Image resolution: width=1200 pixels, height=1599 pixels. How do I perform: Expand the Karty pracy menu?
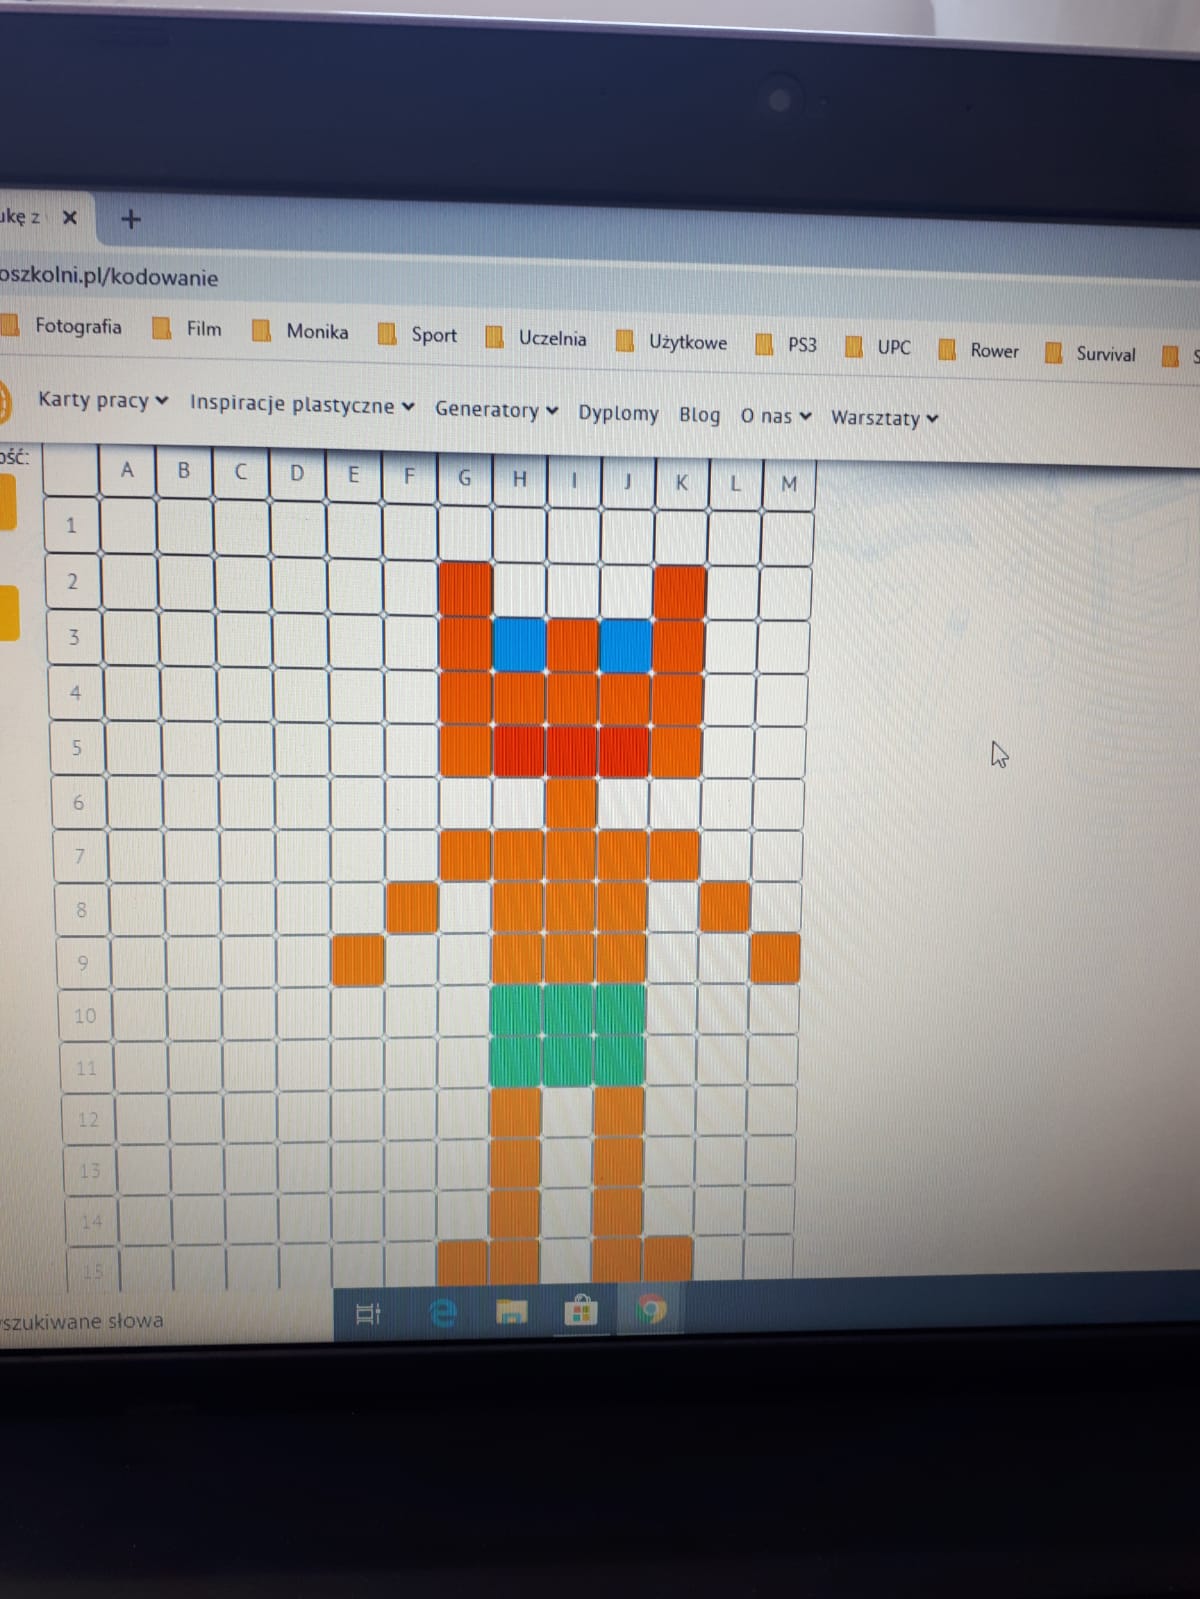(103, 400)
